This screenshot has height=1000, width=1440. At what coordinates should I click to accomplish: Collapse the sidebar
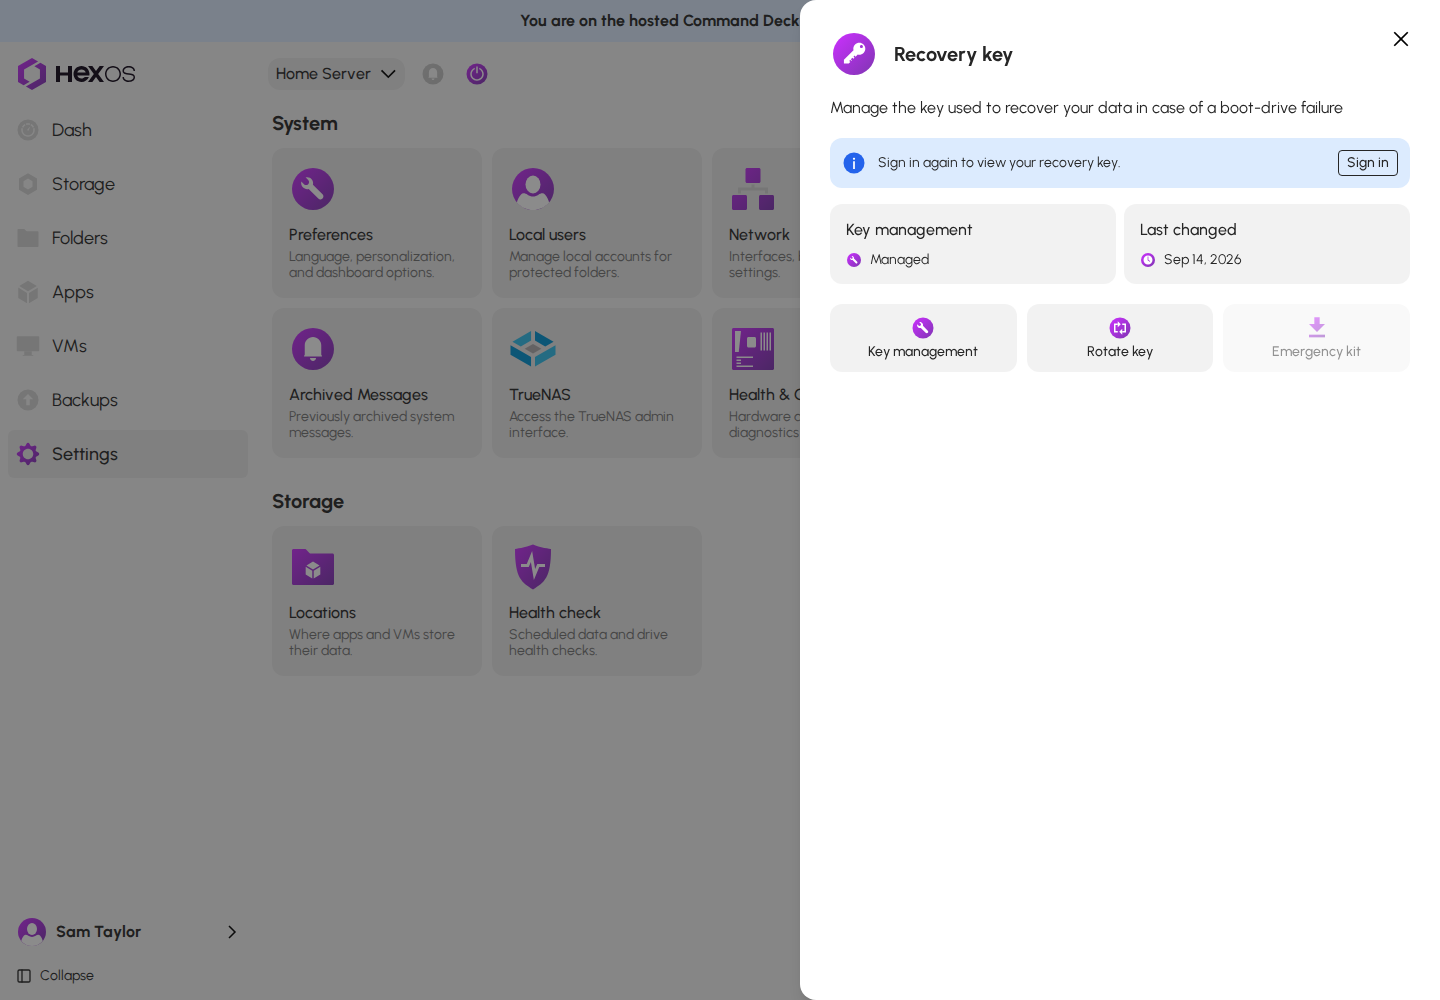[x=56, y=976]
